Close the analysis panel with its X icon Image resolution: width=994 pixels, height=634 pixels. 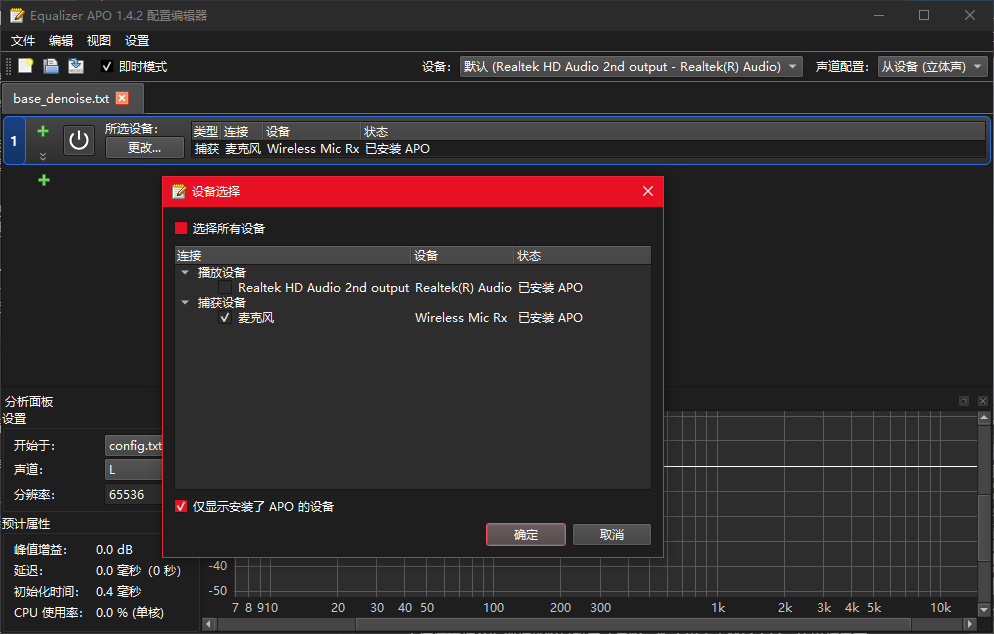(x=983, y=401)
